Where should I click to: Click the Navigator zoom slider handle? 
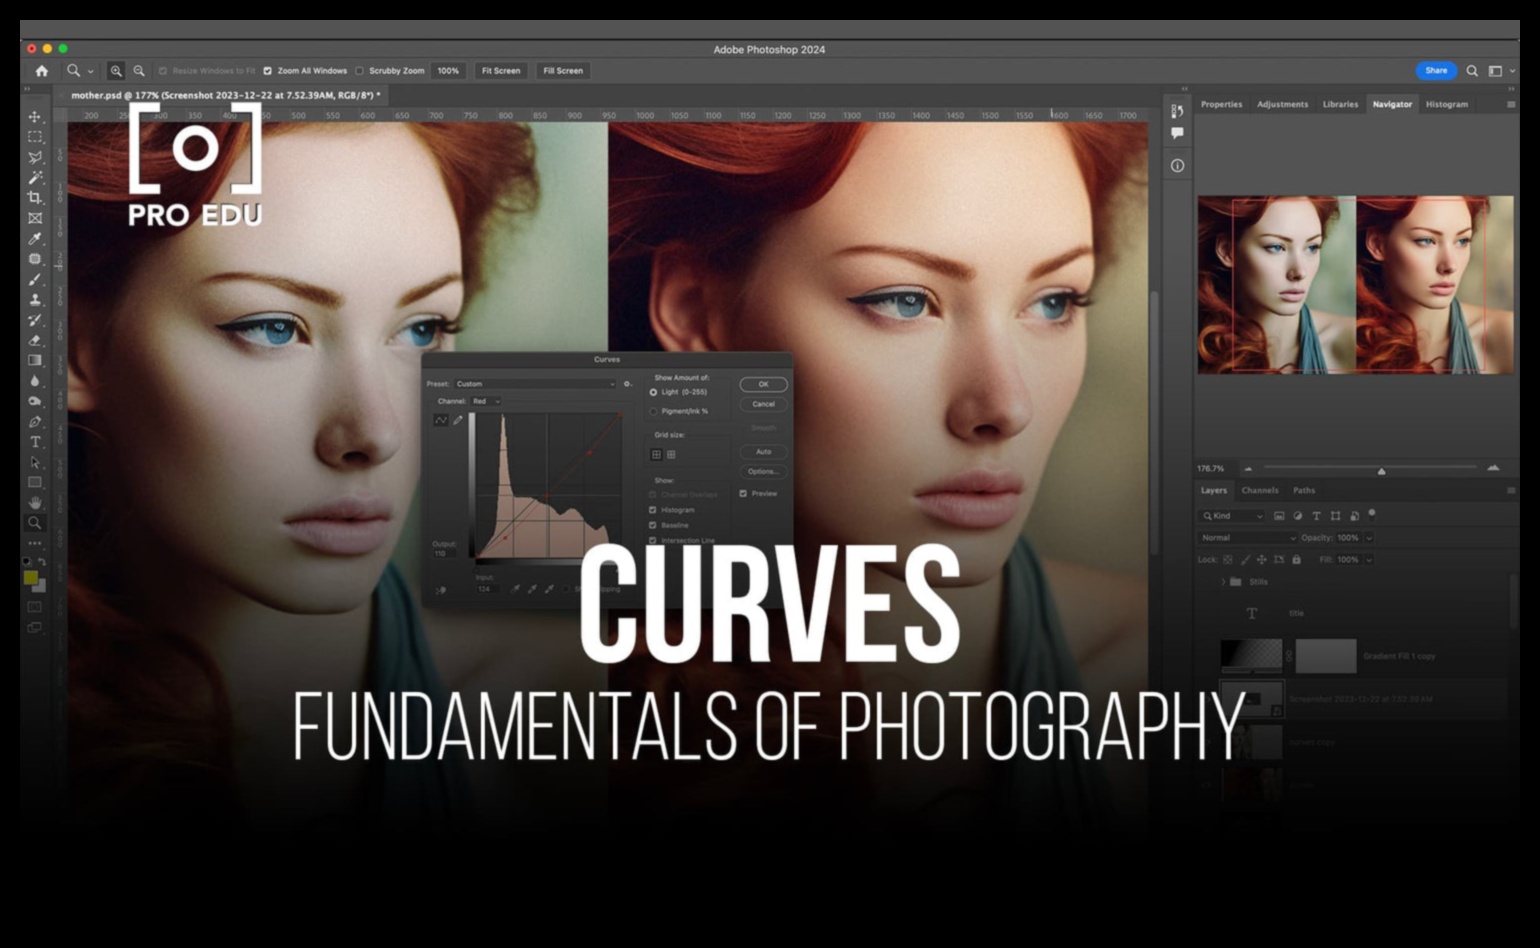coord(1381,470)
